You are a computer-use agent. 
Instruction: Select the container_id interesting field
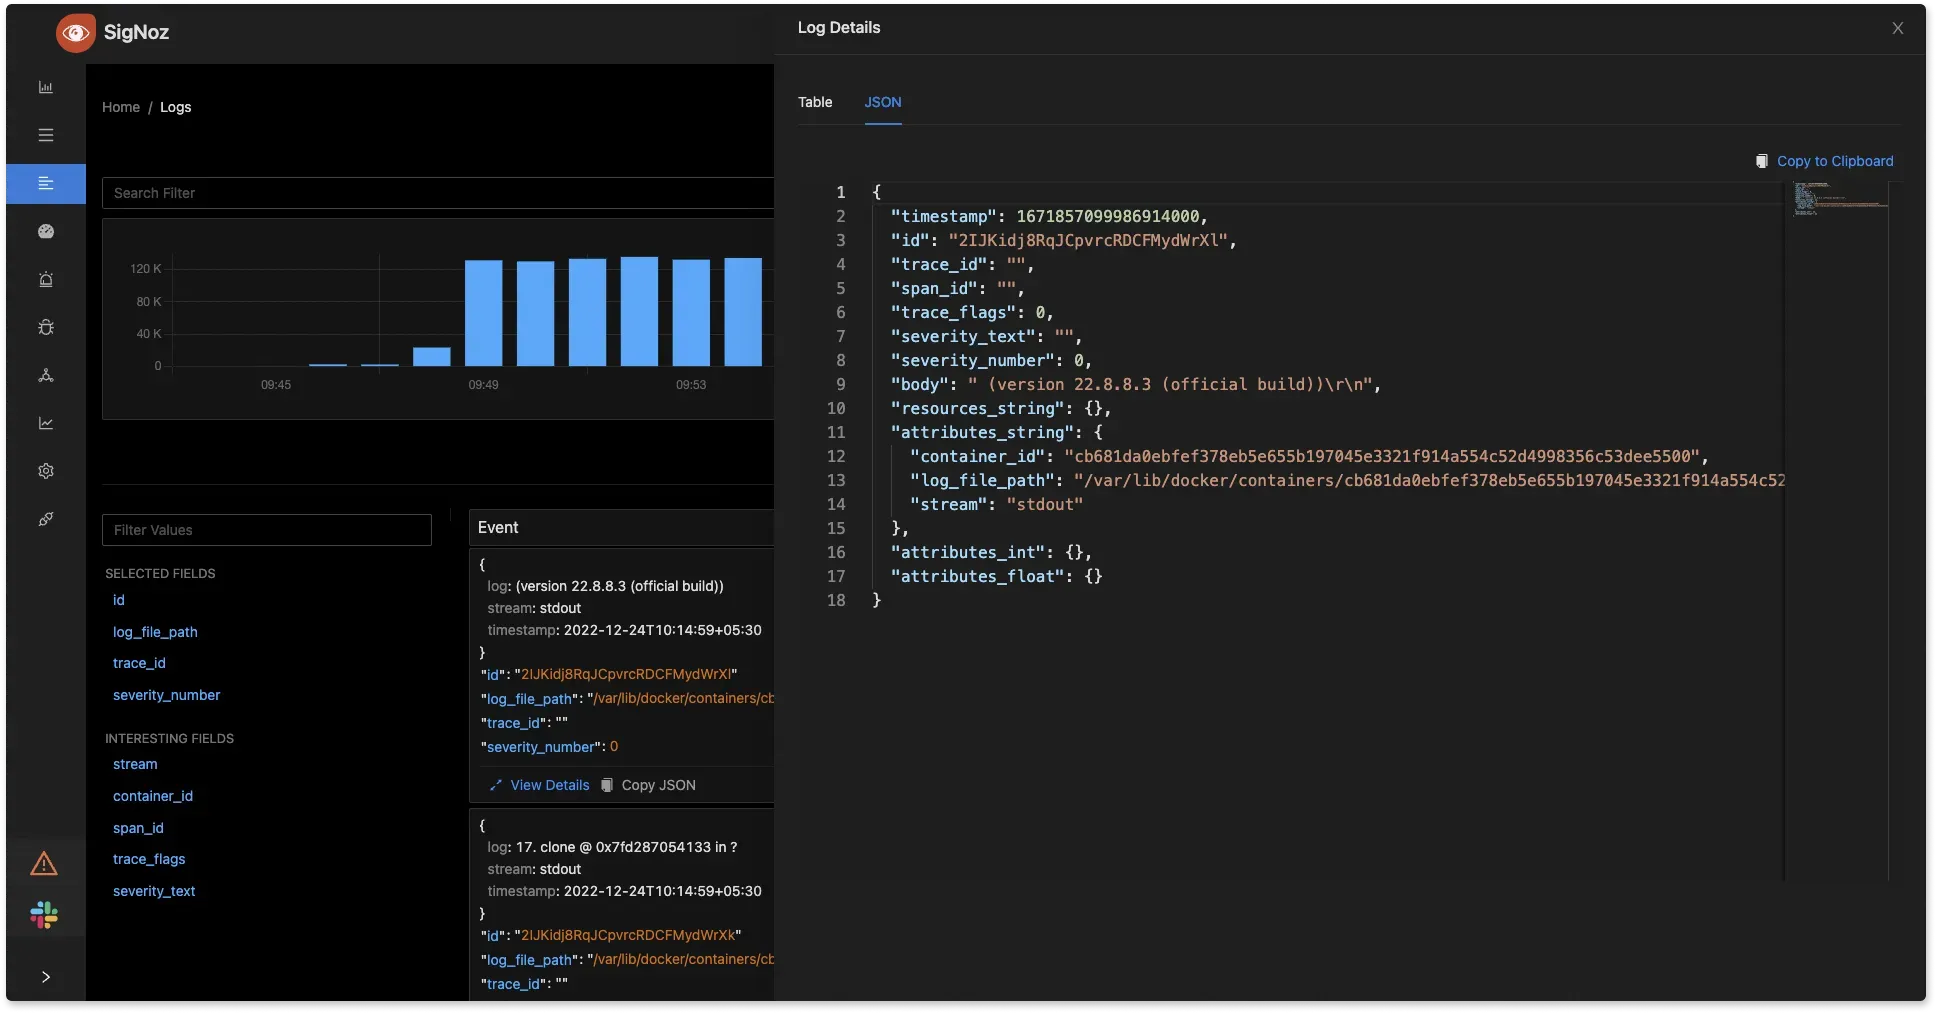click(x=153, y=796)
